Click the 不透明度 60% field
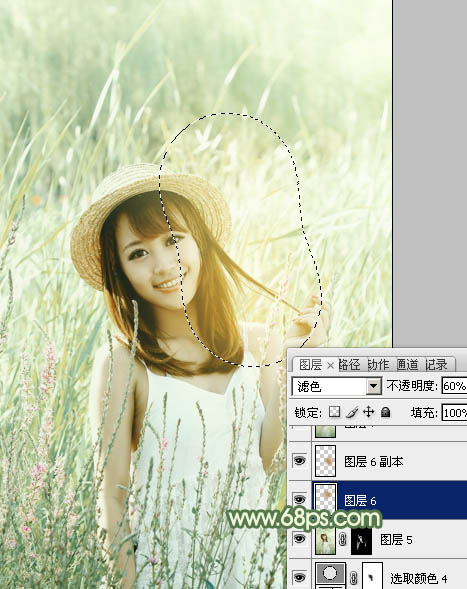467x589 pixels. (454, 386)
